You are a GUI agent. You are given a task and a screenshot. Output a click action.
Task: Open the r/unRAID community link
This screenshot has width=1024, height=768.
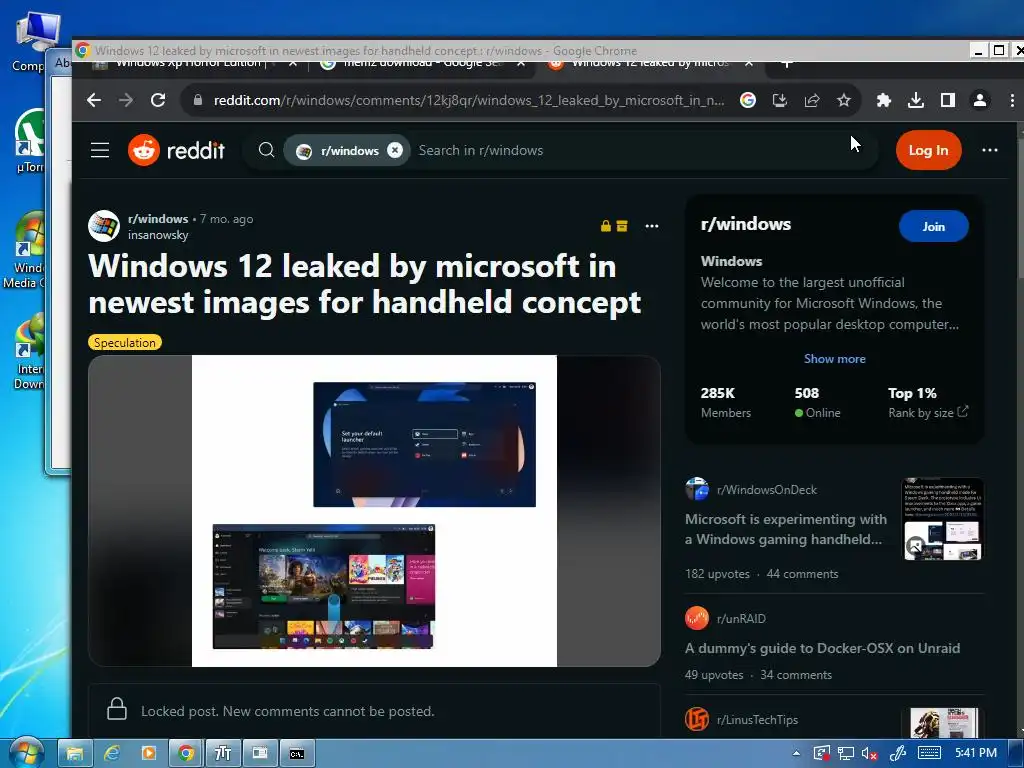[741, 618]
